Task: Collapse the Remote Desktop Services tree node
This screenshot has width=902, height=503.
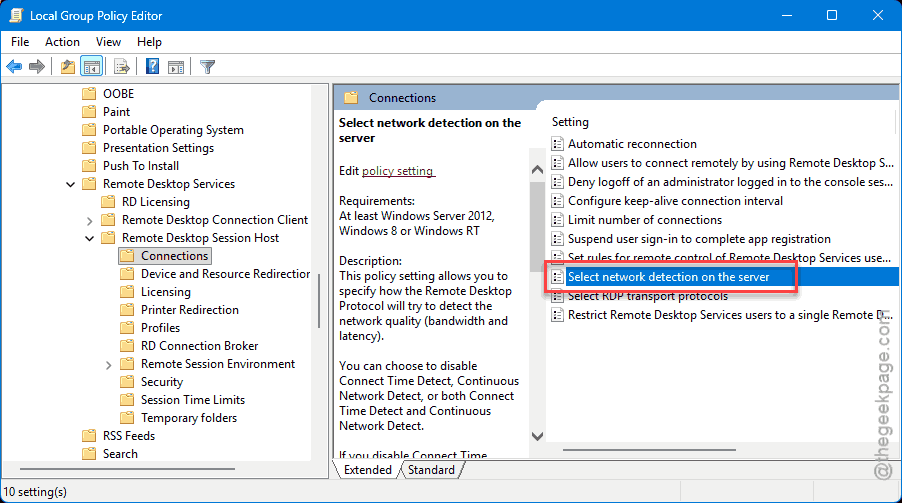Action: tap(71, 184)
